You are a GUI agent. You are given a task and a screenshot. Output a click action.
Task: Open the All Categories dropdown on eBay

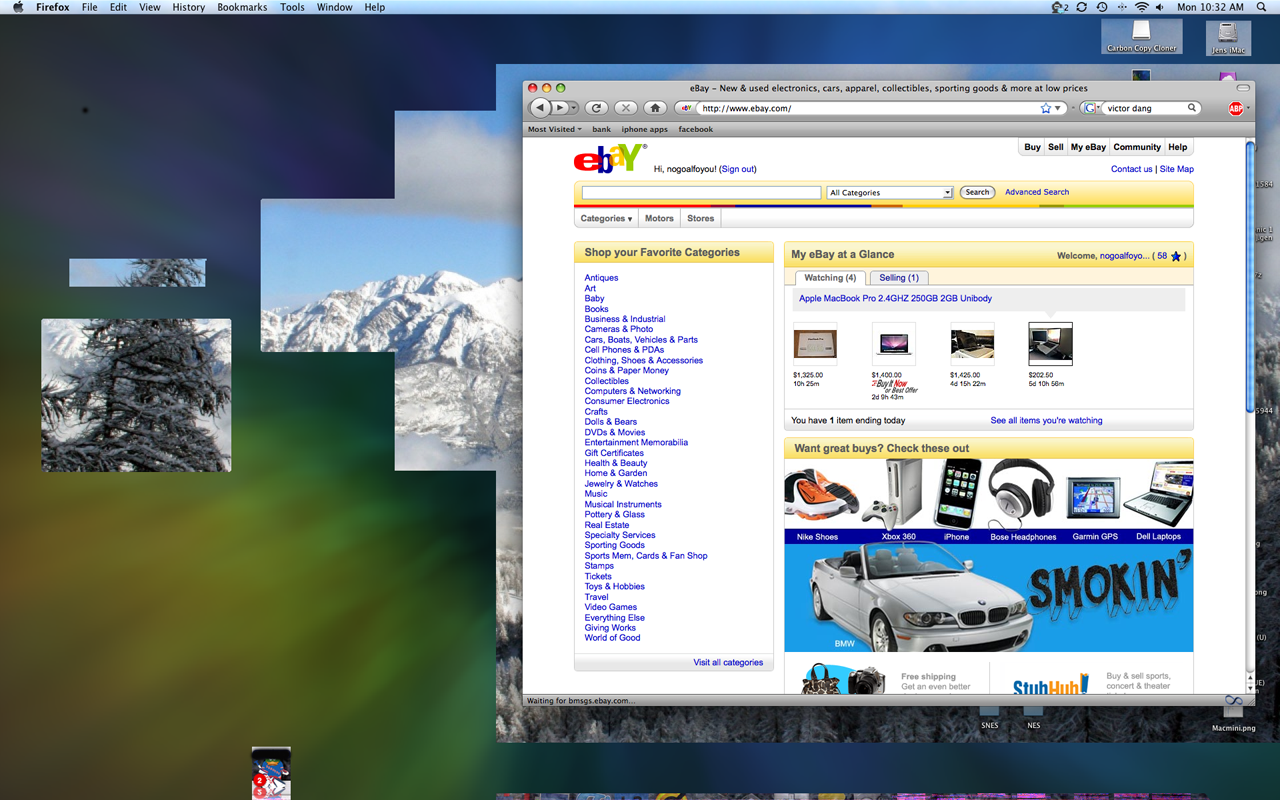tap(890, 192)
